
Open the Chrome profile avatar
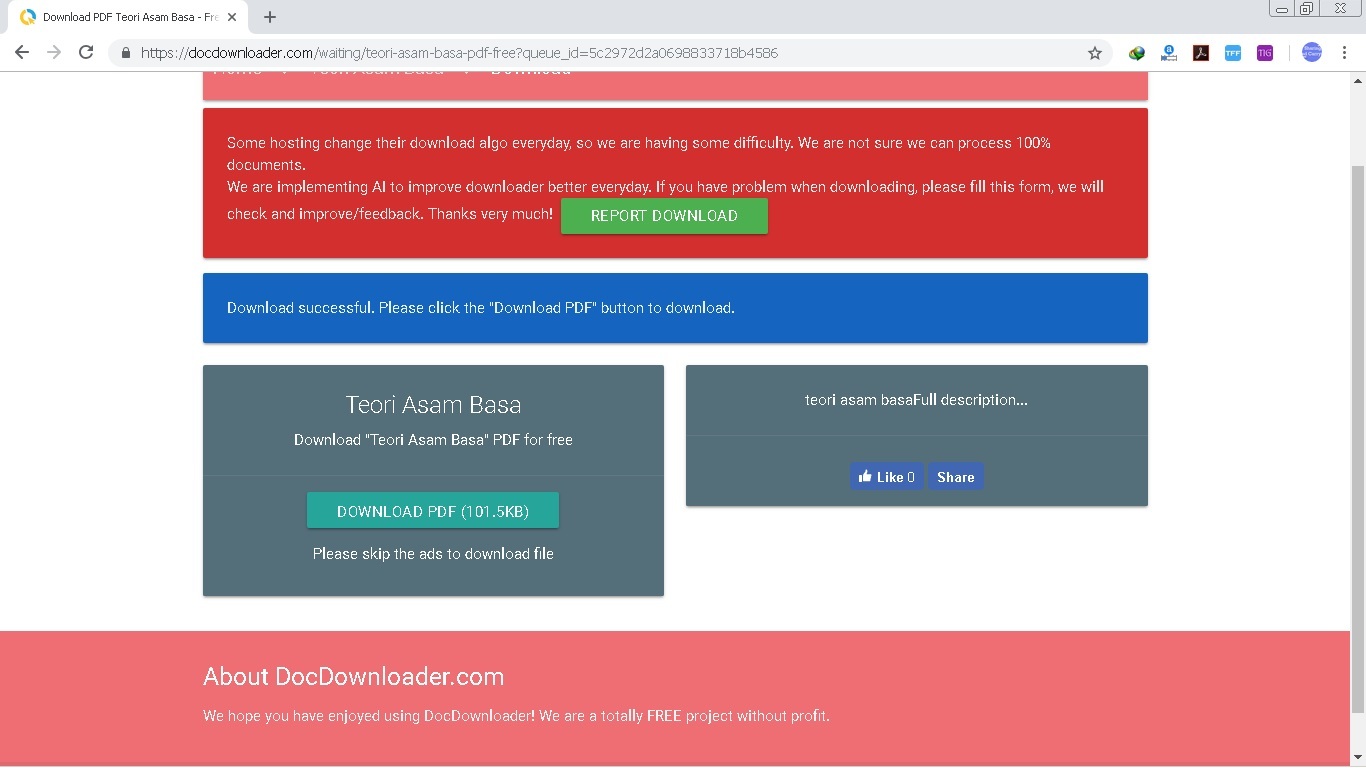(1311, 53)
